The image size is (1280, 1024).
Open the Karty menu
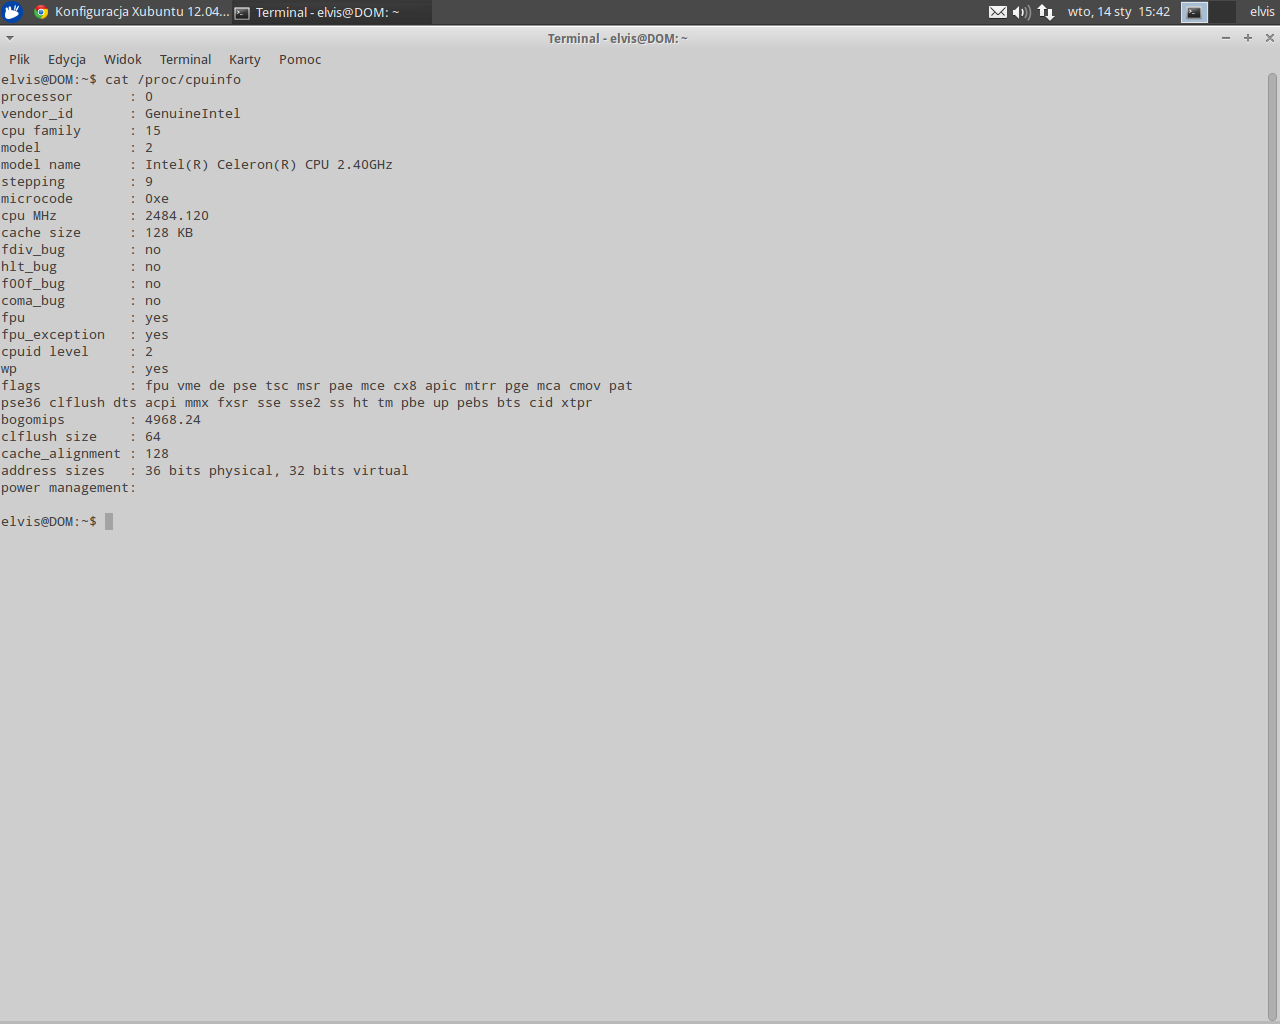244,59
